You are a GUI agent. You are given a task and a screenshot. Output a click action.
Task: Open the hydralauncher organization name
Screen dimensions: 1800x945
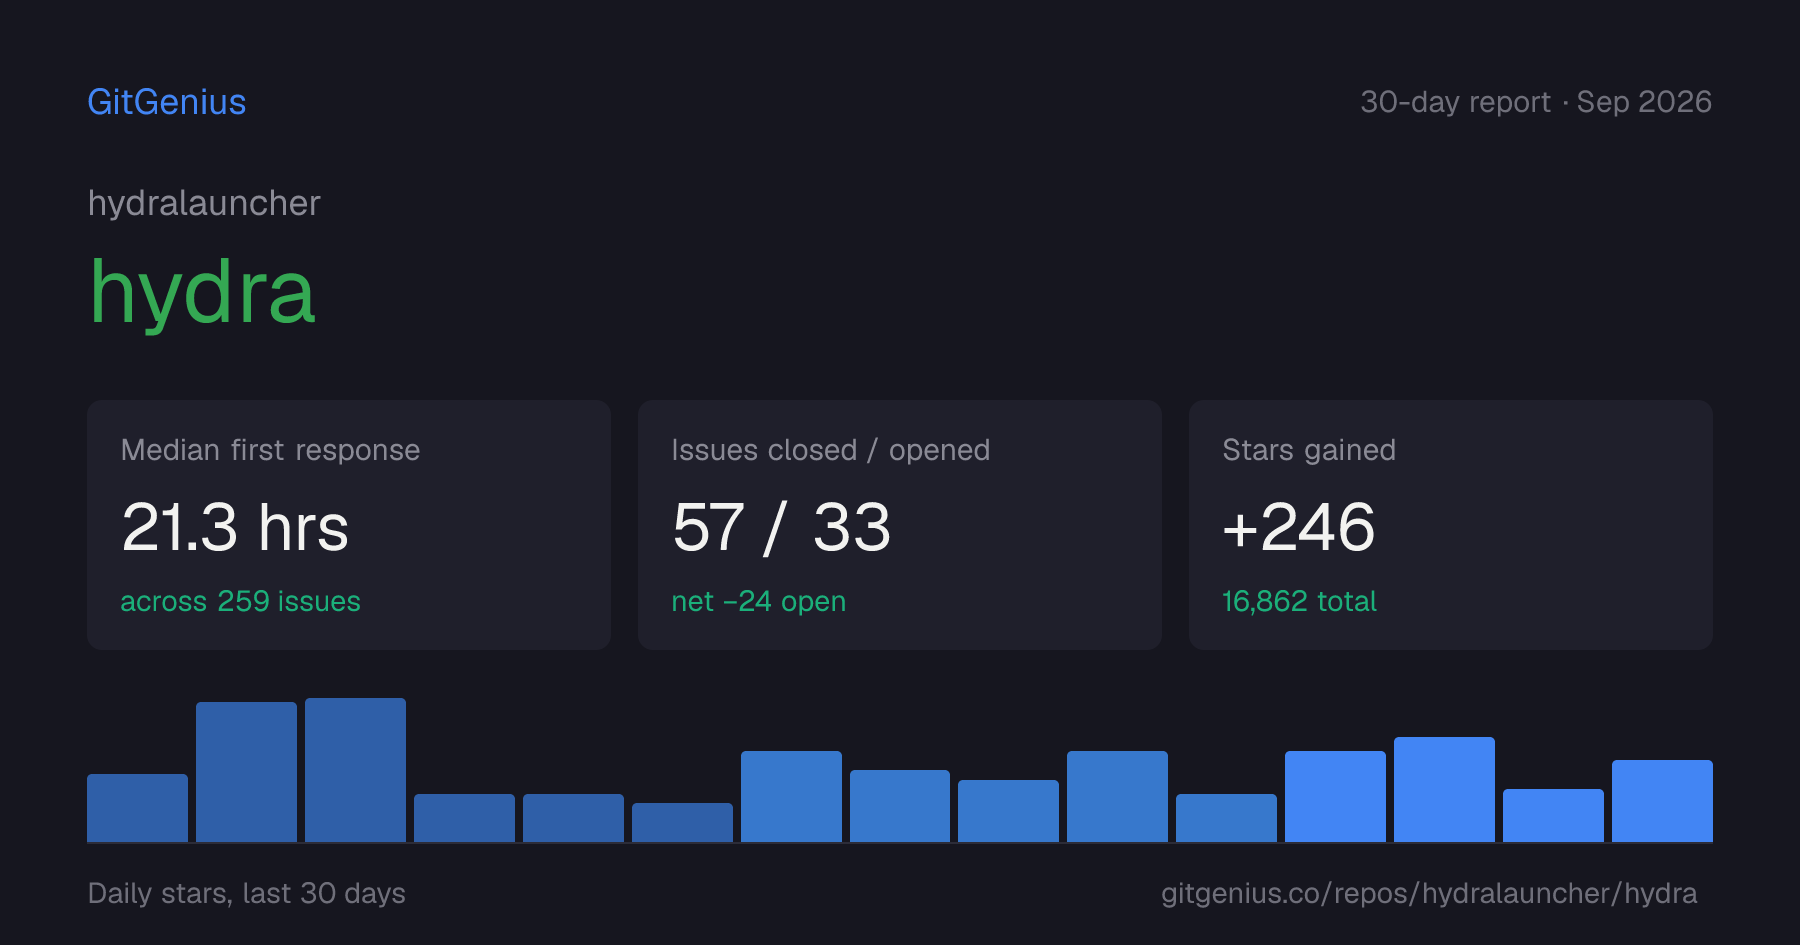[x=204, y=203]
